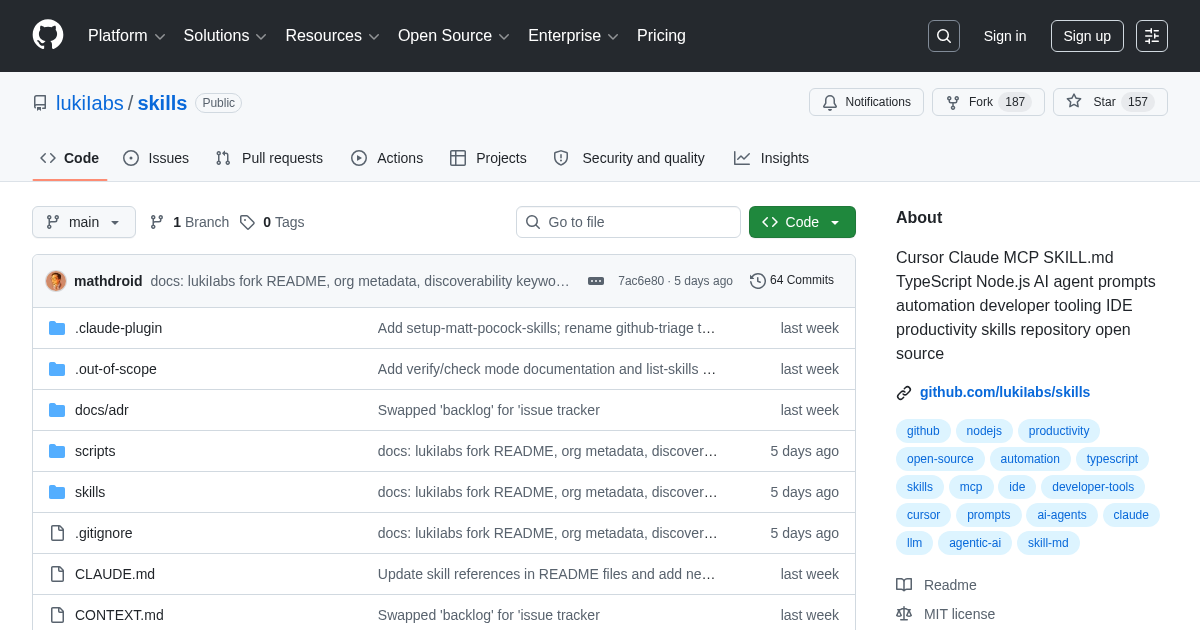Open the skills repository name link
The width and height of the screenshot is (1200, 630).
click(162, 103)
